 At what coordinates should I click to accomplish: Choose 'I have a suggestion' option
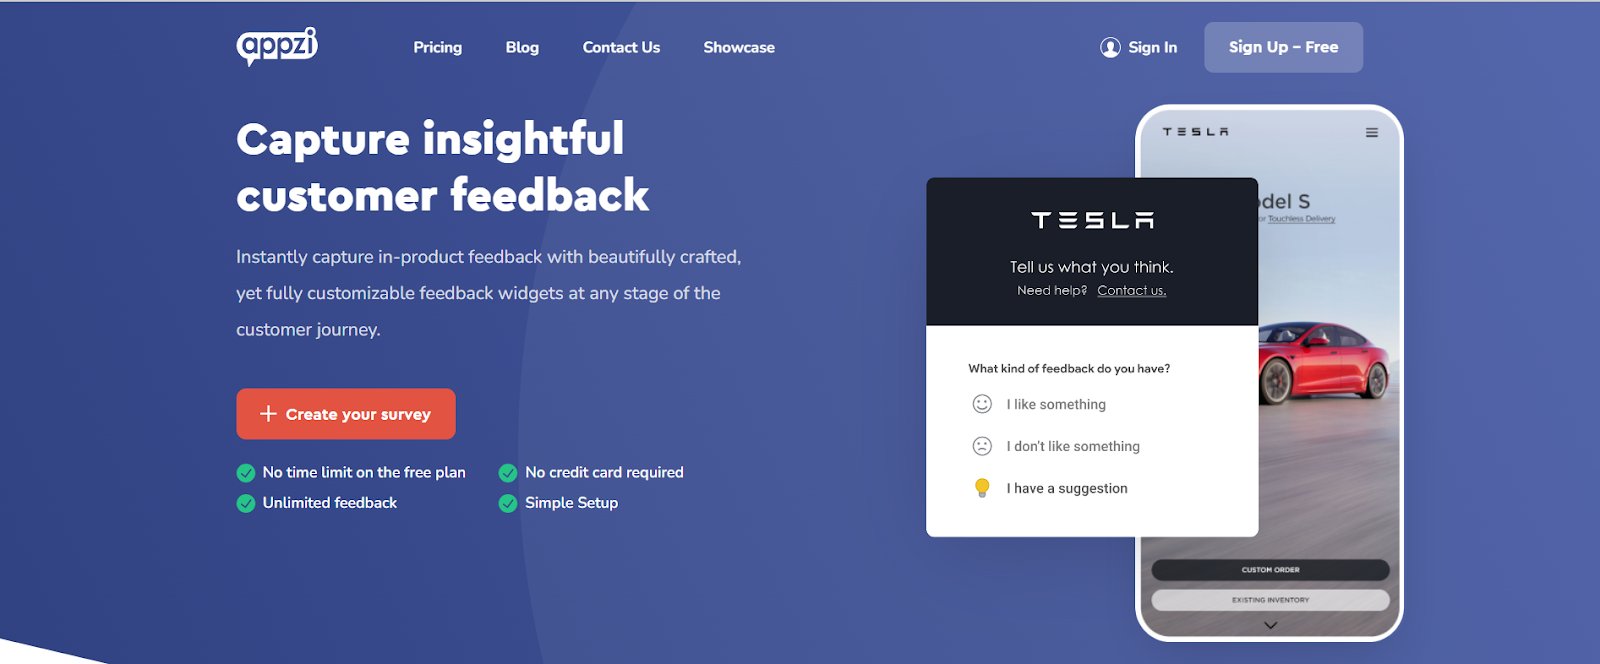(1067, 488)
